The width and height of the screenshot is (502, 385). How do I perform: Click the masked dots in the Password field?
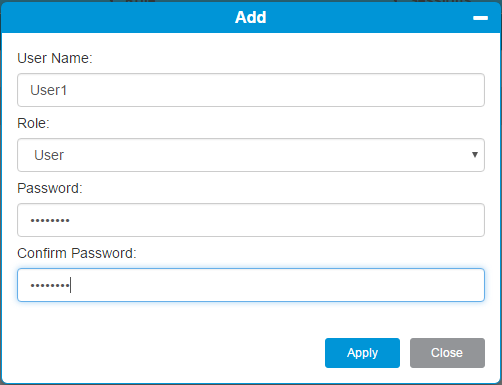[x=50, y=220]
